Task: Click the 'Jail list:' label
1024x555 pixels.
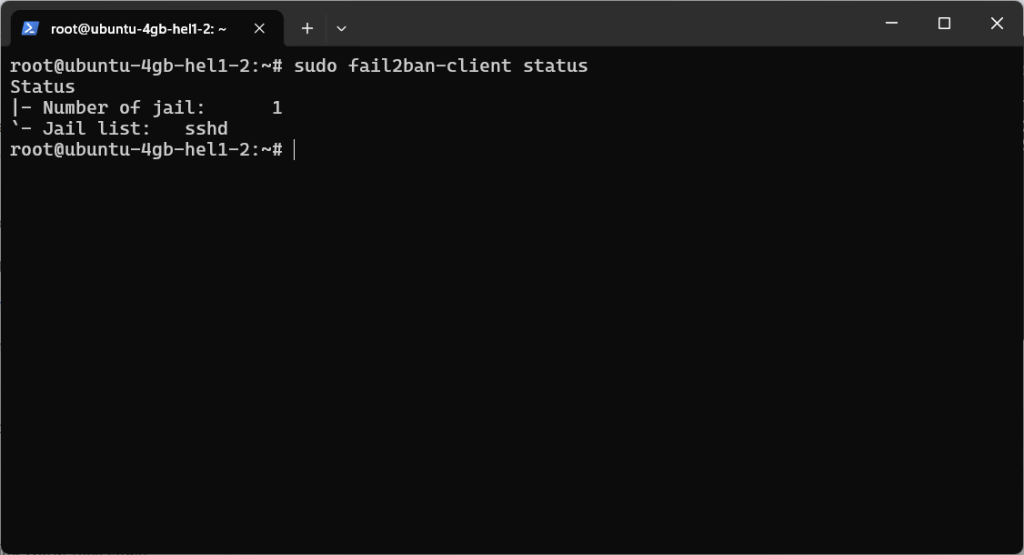Action: (96, 129)
